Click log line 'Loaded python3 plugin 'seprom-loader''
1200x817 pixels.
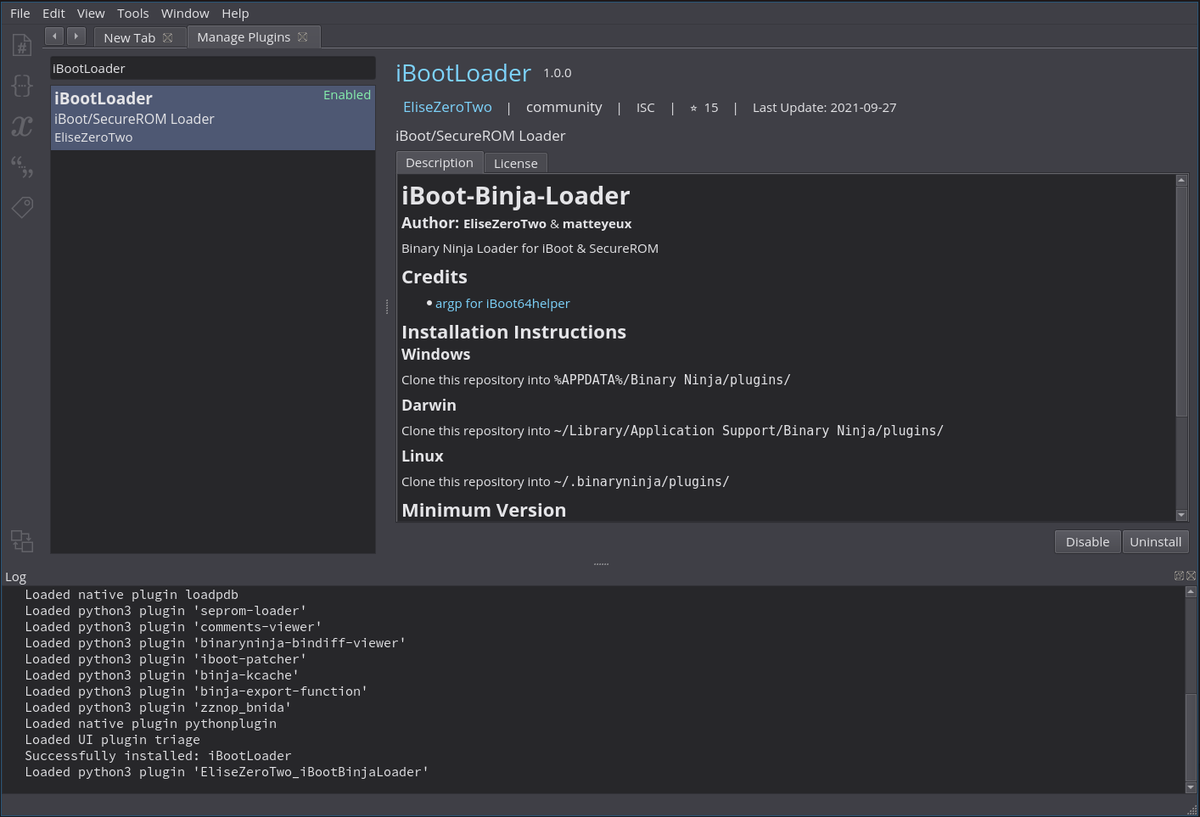(x=166, y=611)
